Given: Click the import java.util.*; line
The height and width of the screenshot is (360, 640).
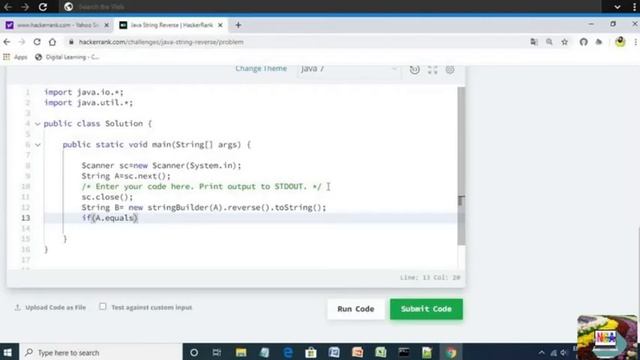Looking at the screenshot, I should 88,103.
